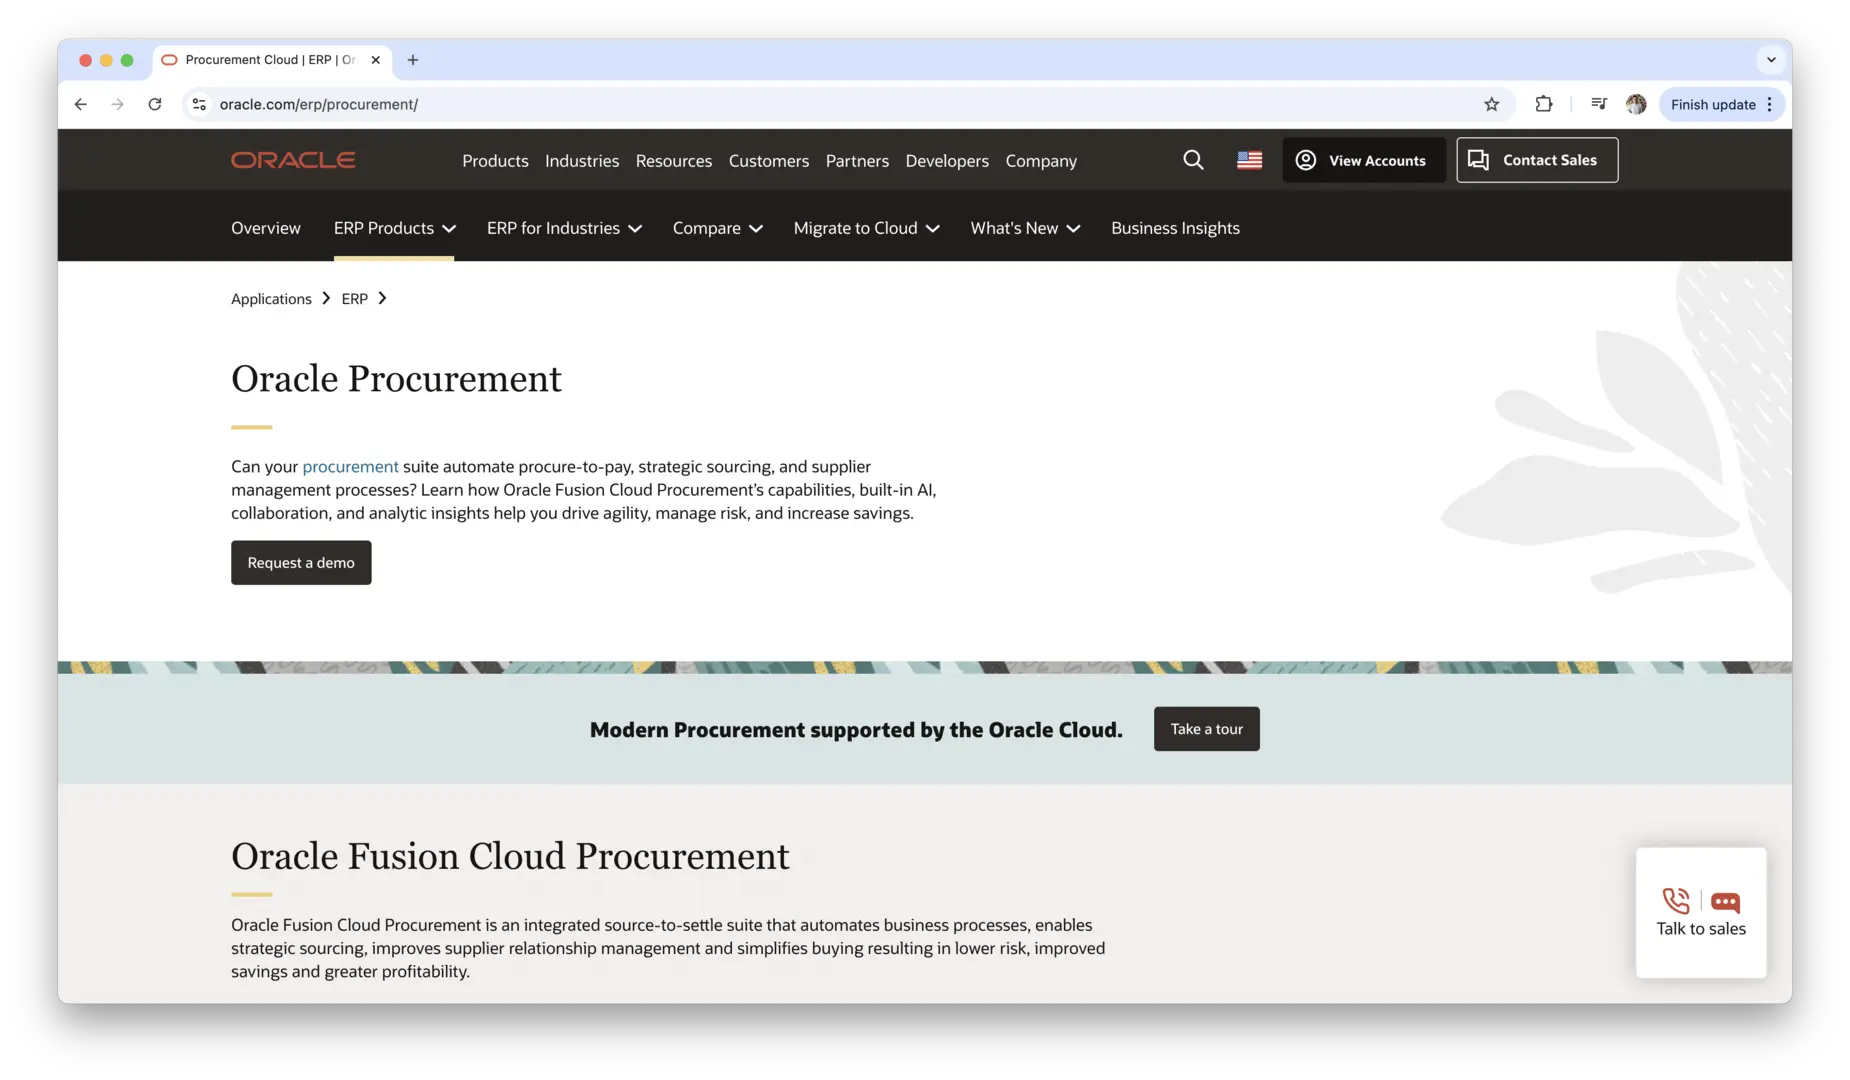Click the chat bubble icon in Talk to sales
This screenshot has height=1080, width=1850.
click(x=1725, y=902)
